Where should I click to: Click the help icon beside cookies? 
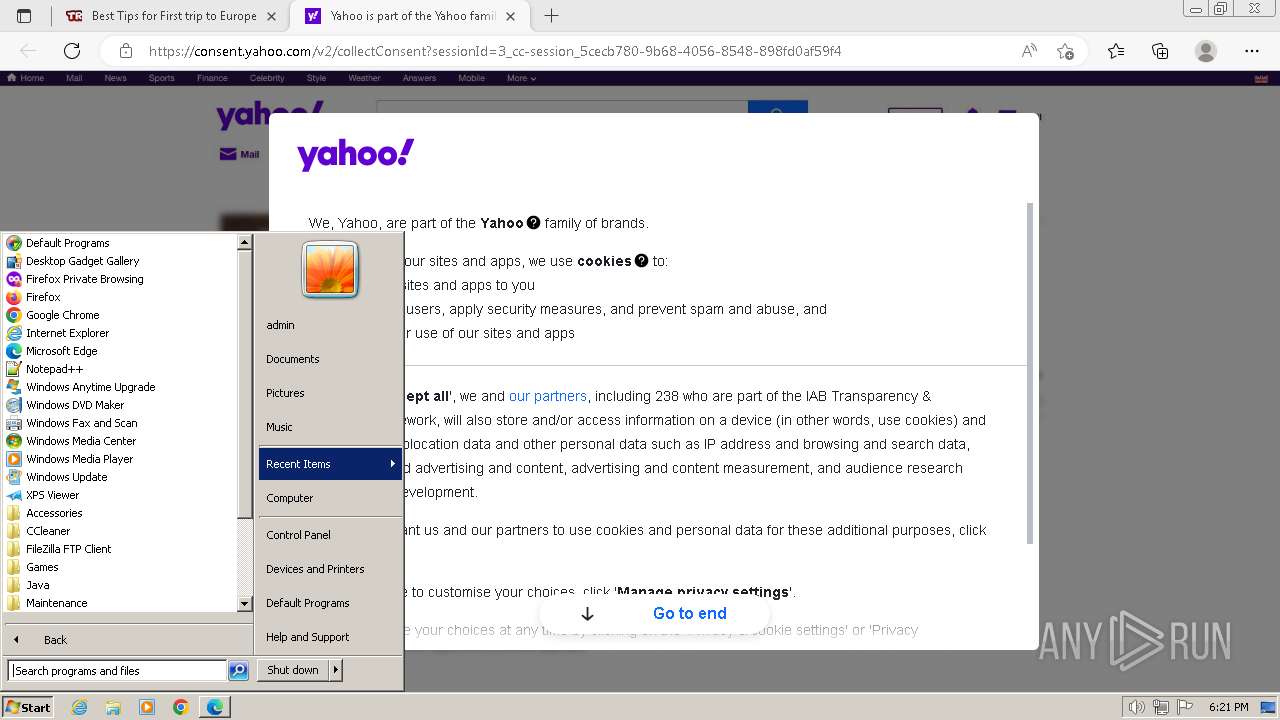click(x=641, y=261)
